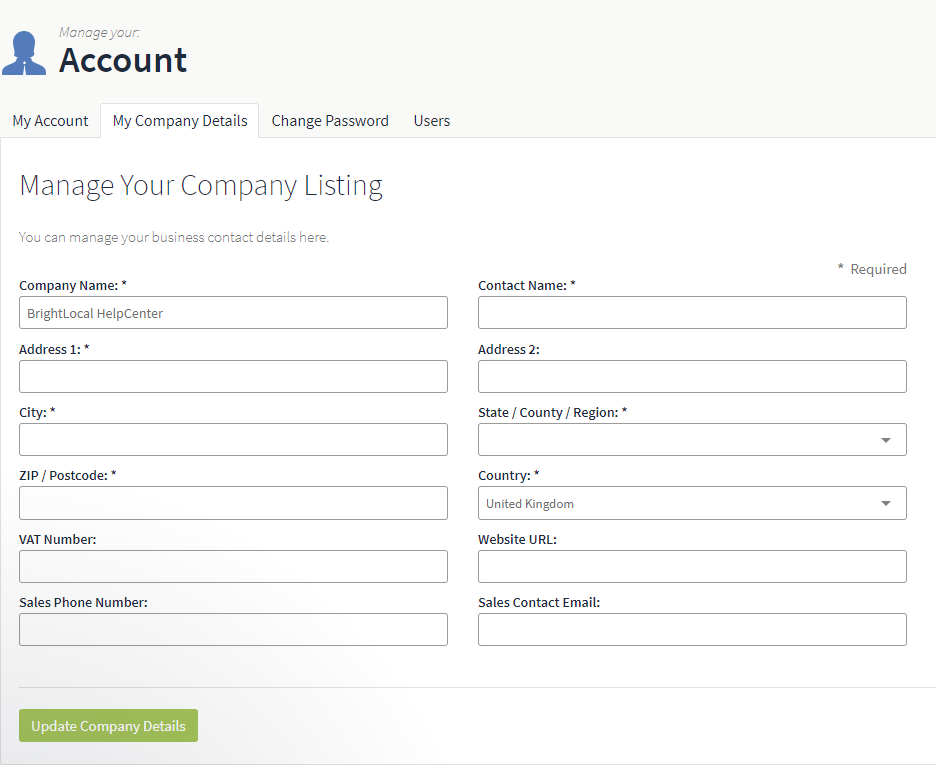Click the Website URL field
The width and height of the screenshot is (936, 765).
pos(692,566)
